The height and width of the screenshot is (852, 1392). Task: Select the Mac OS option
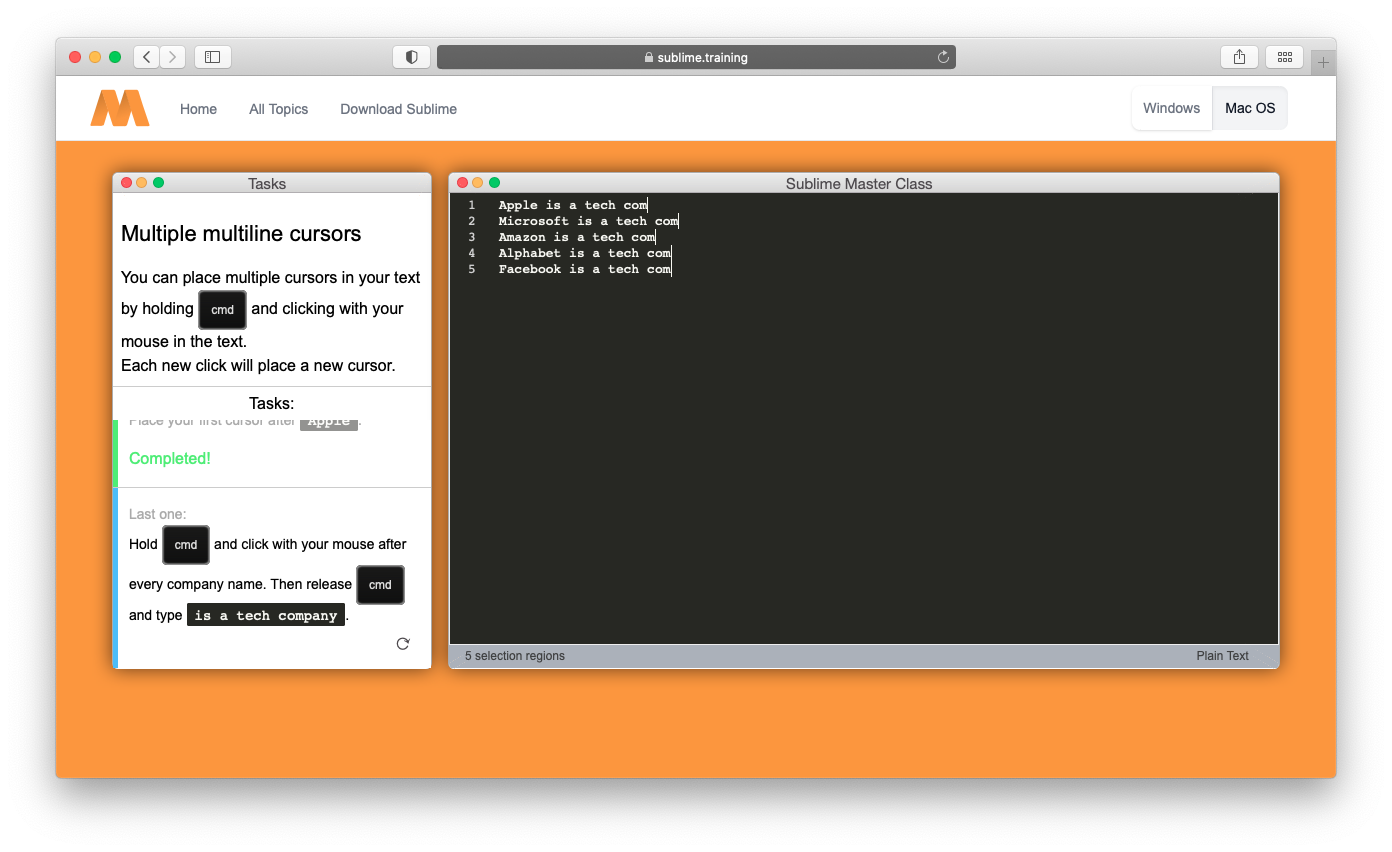(x=1250, y=107)
